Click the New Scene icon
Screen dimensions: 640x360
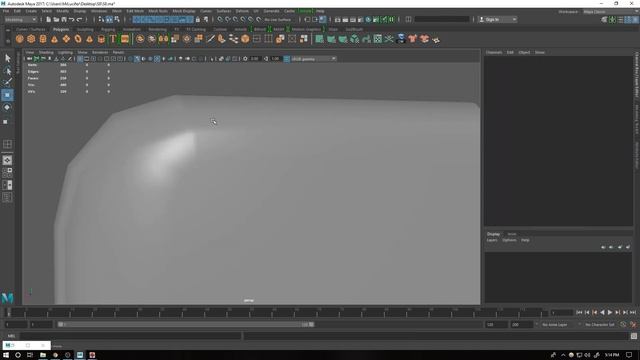coord(49,20)
